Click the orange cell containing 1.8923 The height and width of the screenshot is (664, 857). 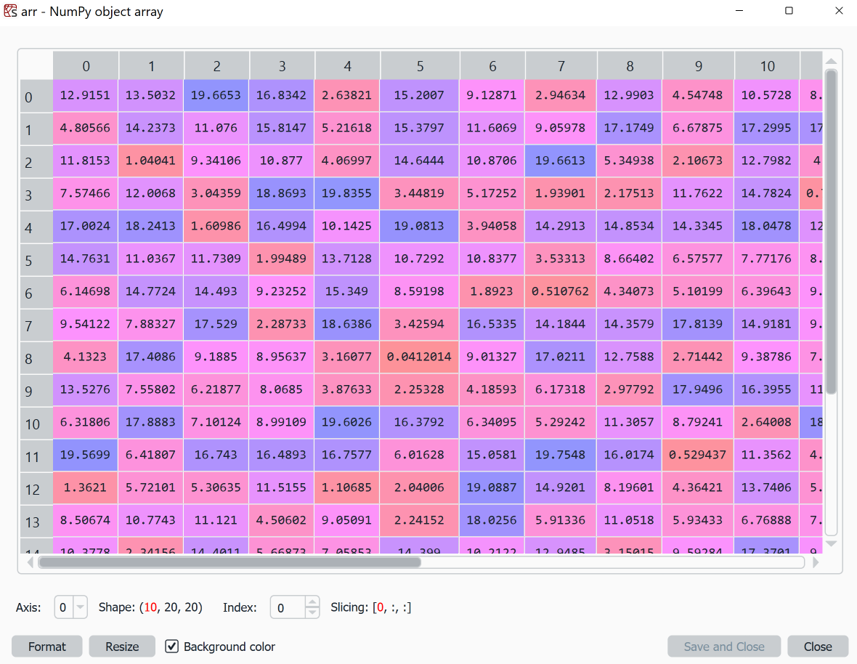click(492, 292)
